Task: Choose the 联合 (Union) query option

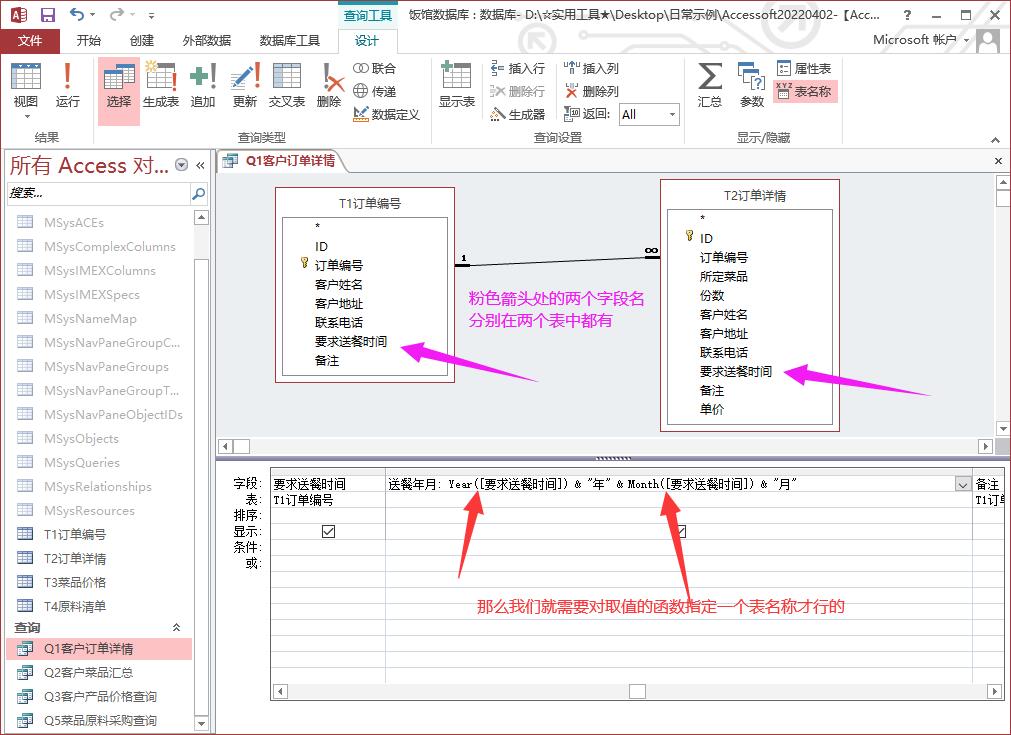Action: pos(375,68)
